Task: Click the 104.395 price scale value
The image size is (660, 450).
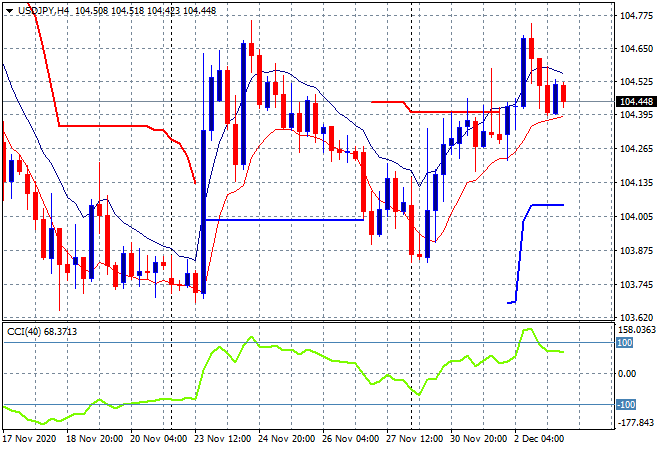Action: tap(636, 114)
